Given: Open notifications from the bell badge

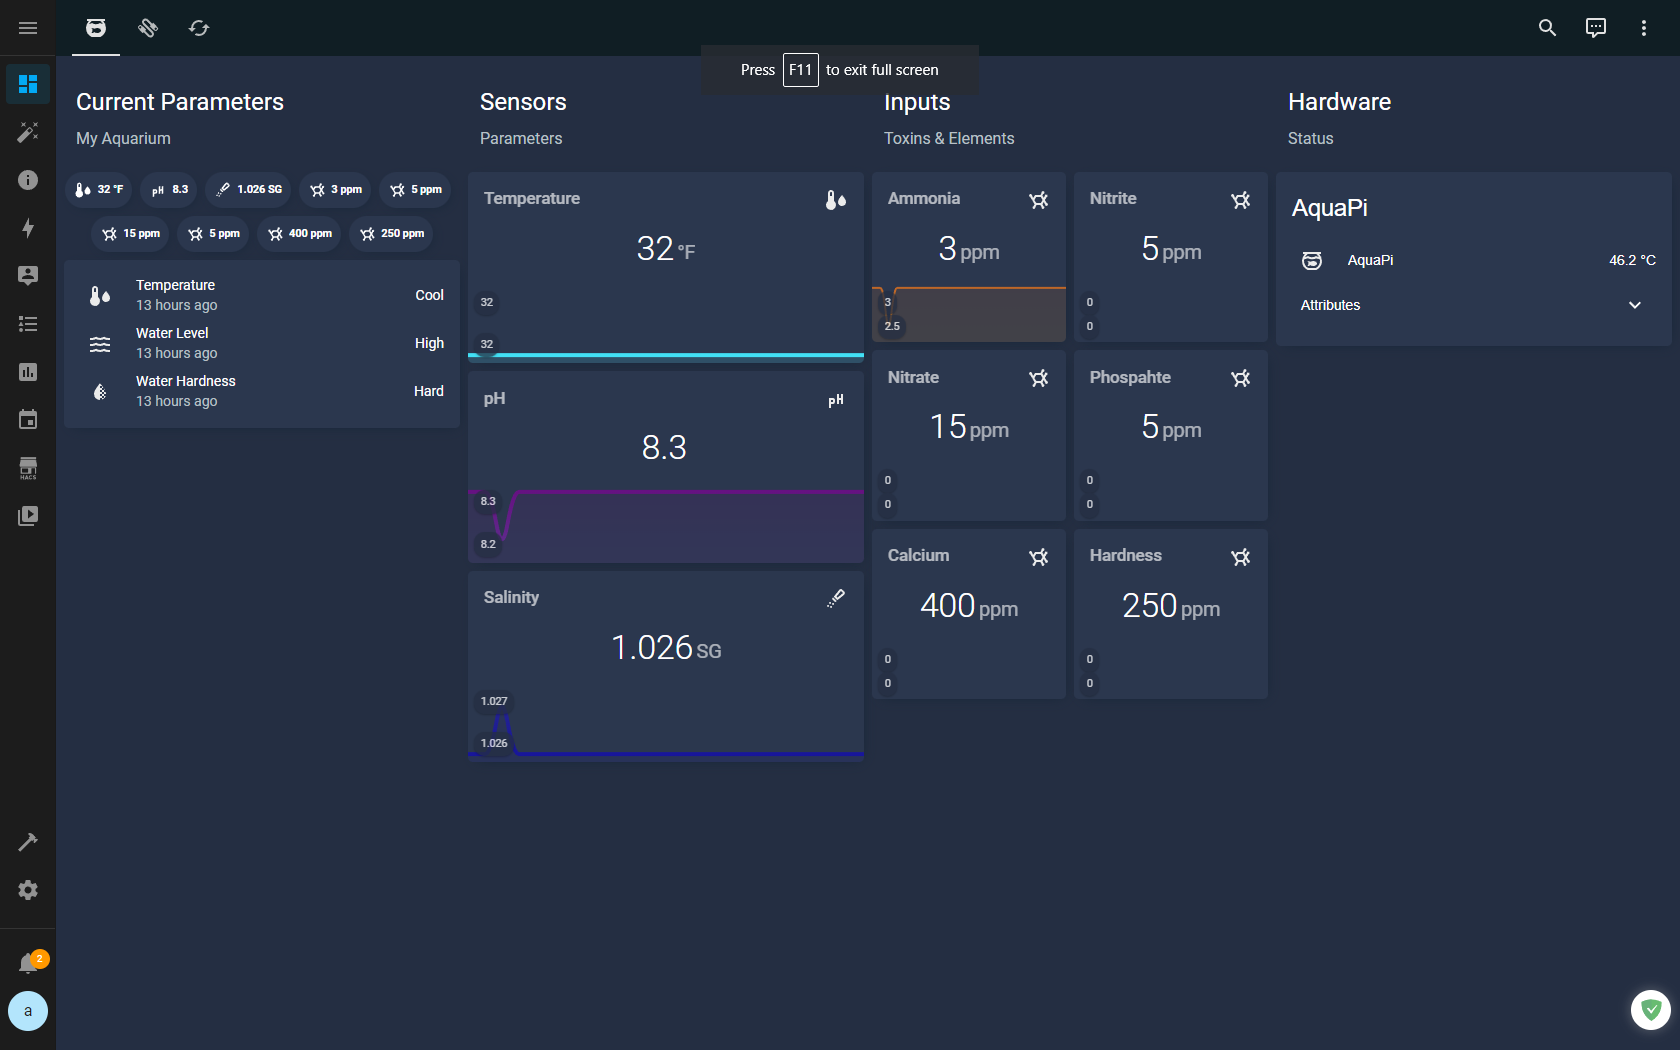Looking at the screenshot, I should tap(28, 960).
